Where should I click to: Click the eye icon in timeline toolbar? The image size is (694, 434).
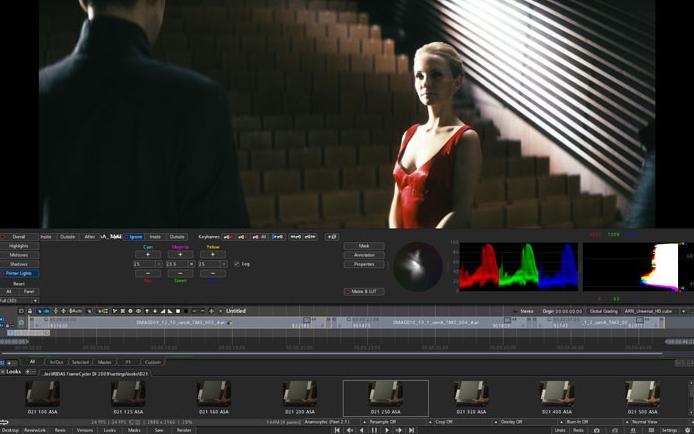coord(138,311)
